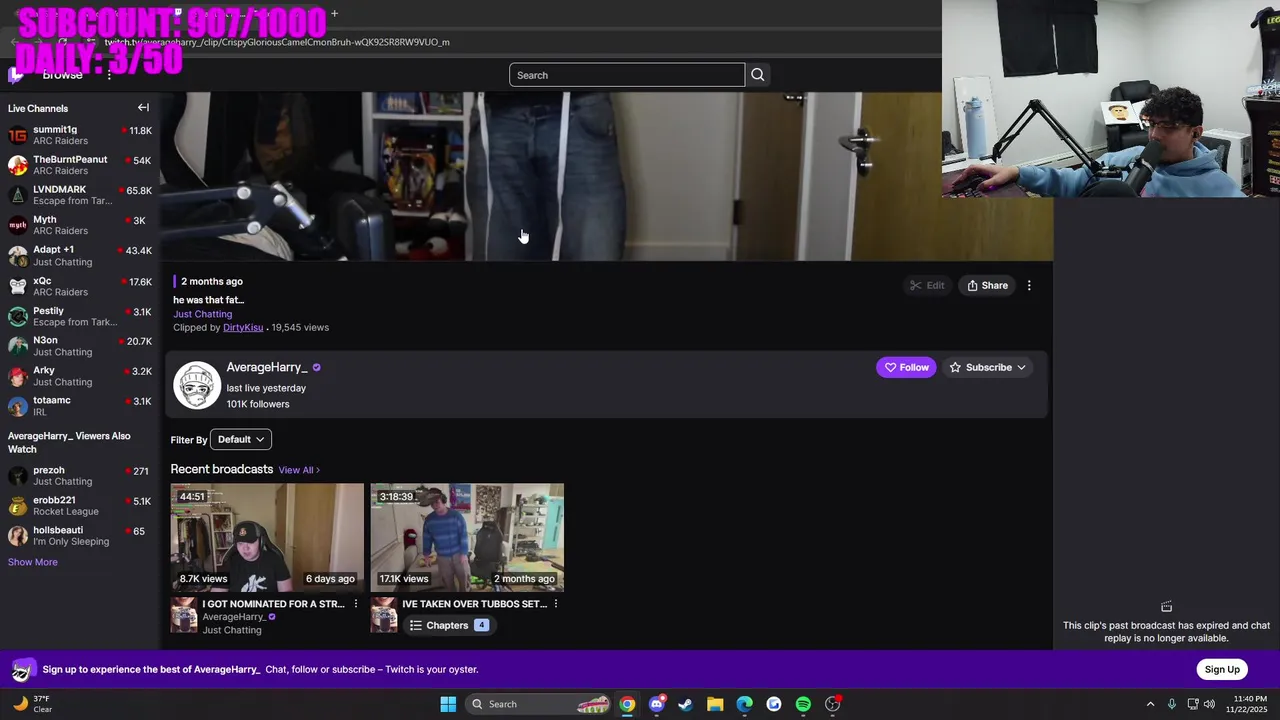Screen dimensions: 1280x720
Task: Open hollsbeauti channel avatar
Action: [17, 536]
